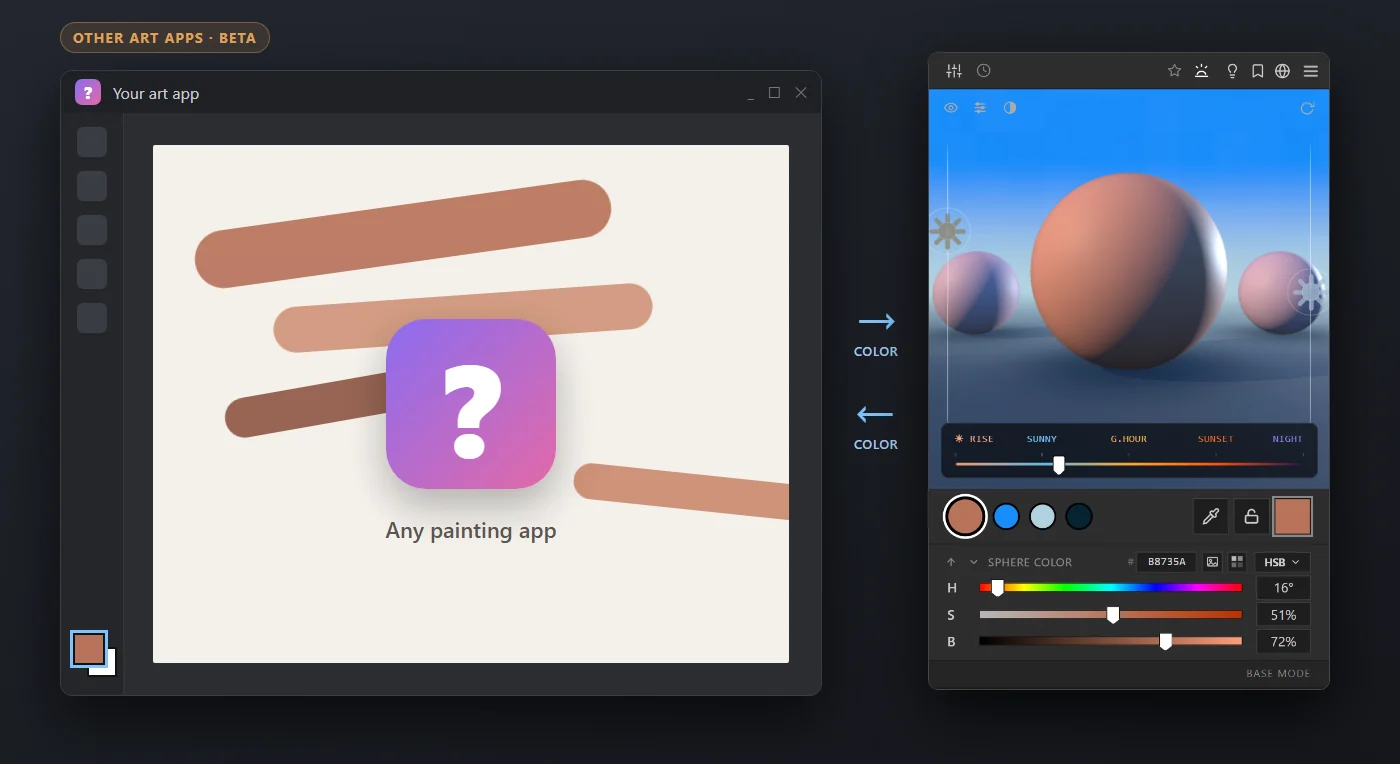Screen dimensions: 1400x764
Task: Click the hue slider handle
Action: [x=997, y=588]
